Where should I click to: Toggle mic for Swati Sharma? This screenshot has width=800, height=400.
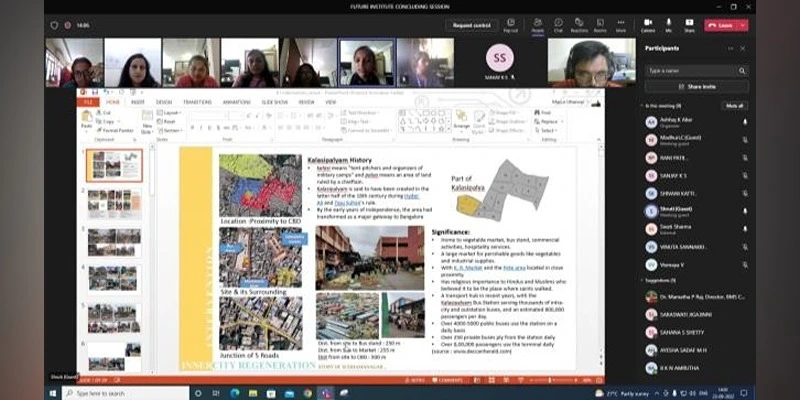point(745,229)
